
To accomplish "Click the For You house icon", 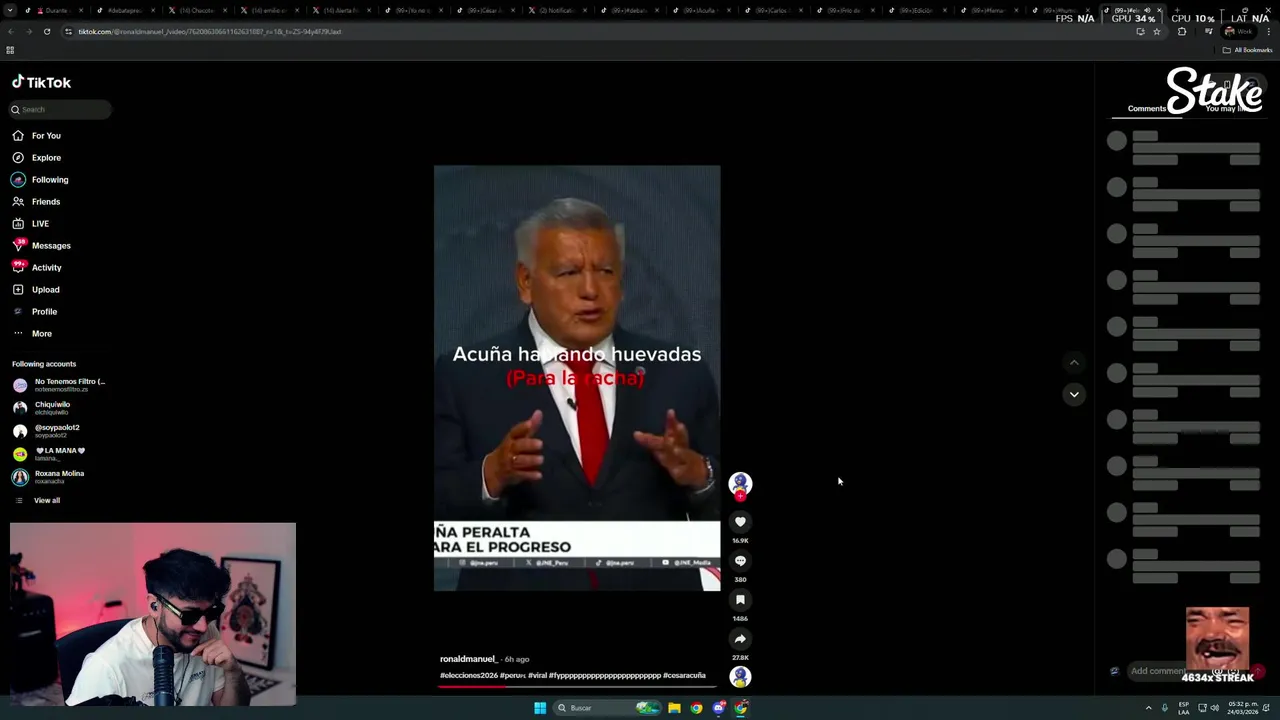I will click(18, 136).
